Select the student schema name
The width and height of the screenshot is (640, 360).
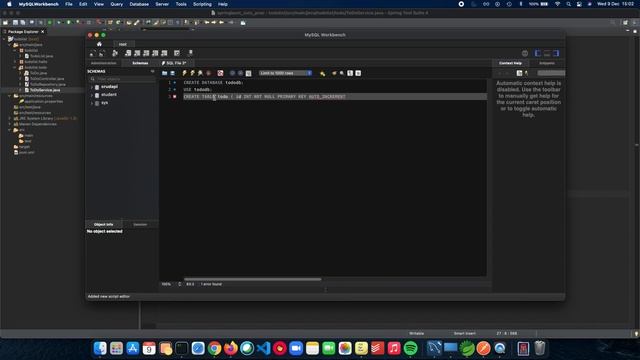click(109, 95)
